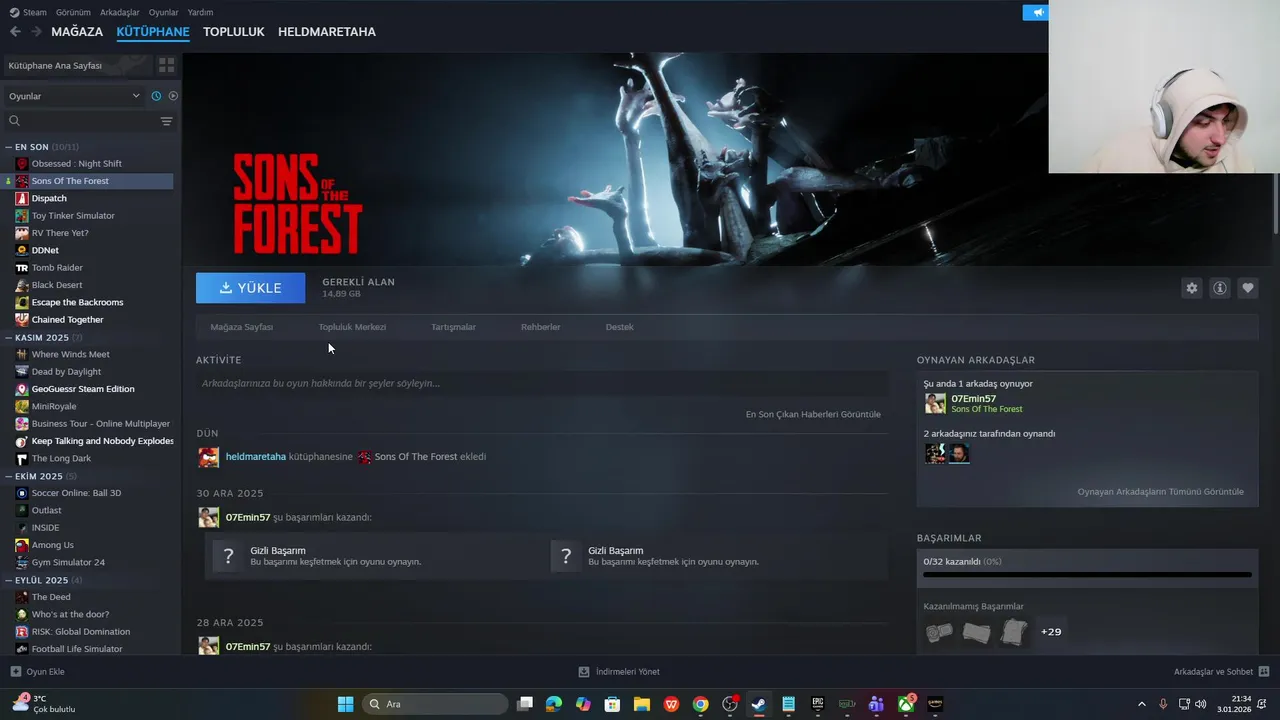Screen dimensions: 1280x720
Task: Open the Mağaza Sayfası link
Action: pyautogui.click(x=241, y=327)
